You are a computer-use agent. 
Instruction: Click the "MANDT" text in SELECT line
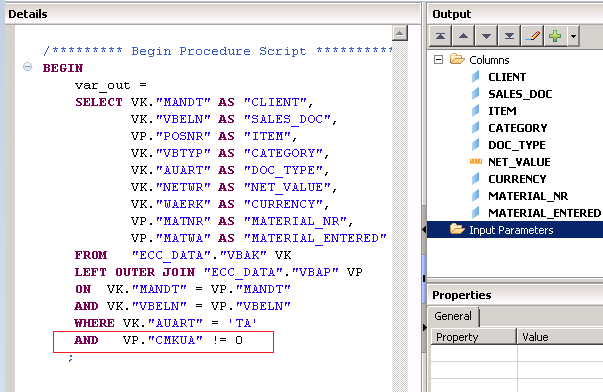tap(183, 102)
